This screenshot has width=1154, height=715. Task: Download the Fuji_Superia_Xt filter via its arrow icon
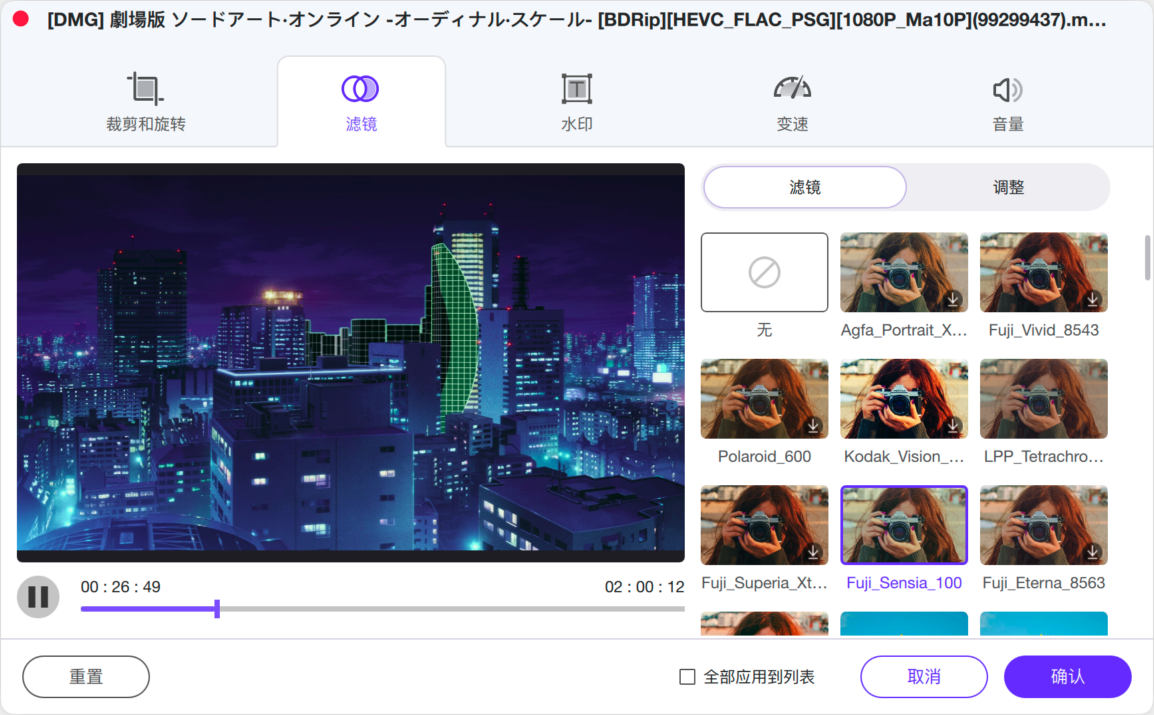813,552
